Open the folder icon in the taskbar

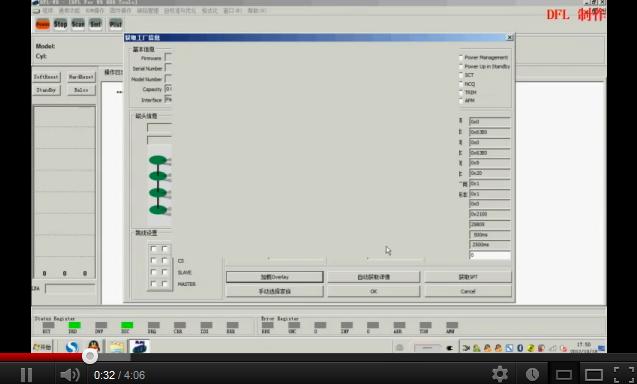116,347
